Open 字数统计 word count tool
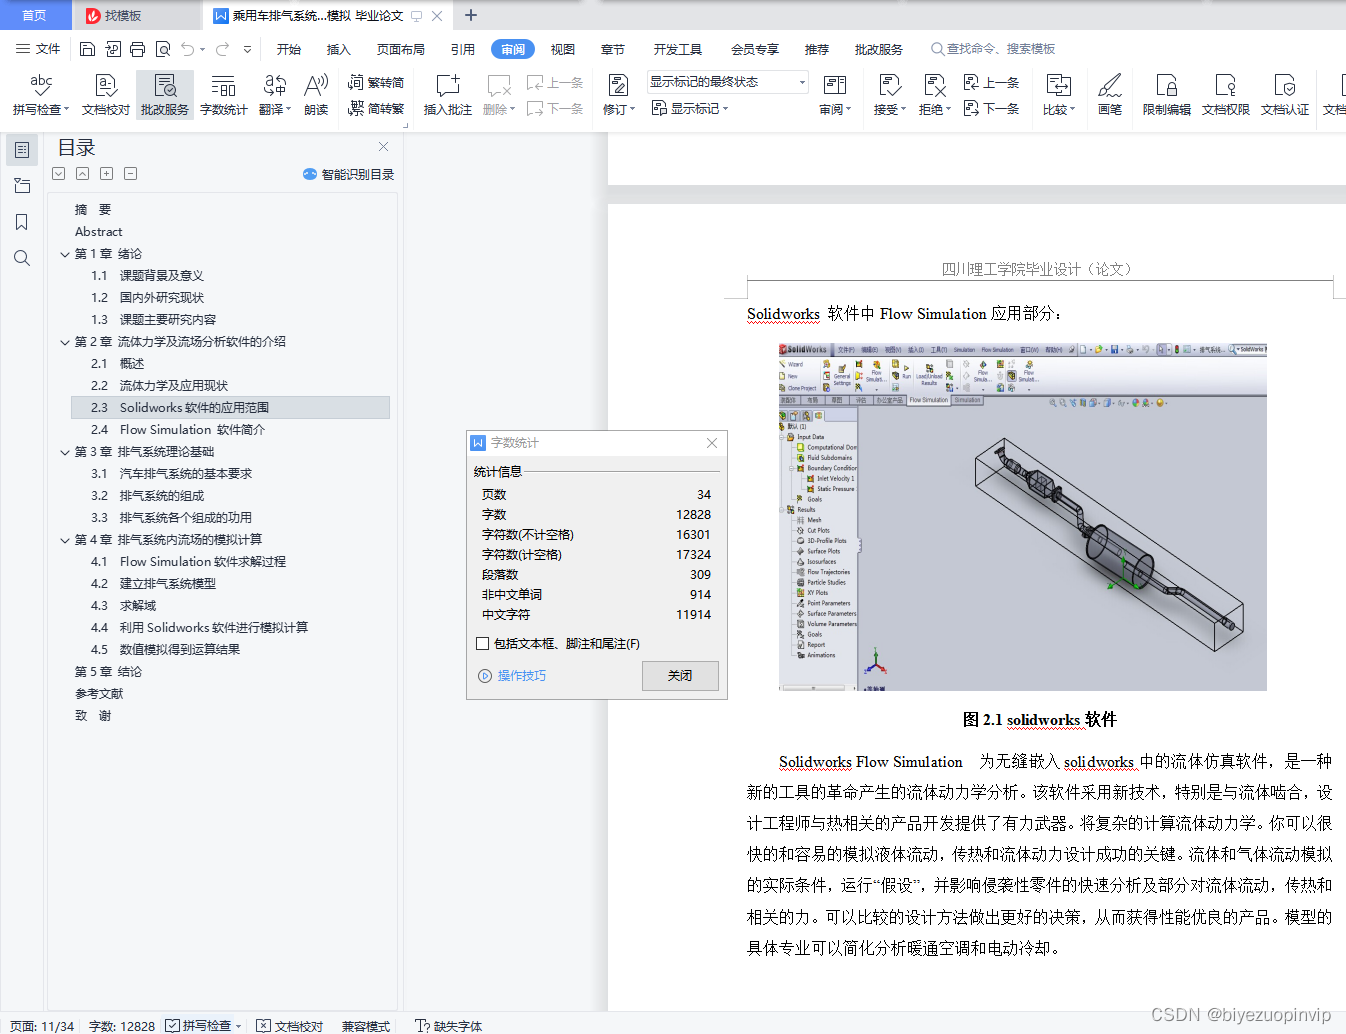Screen dimensions: 1346x1034 pos(224,95)
